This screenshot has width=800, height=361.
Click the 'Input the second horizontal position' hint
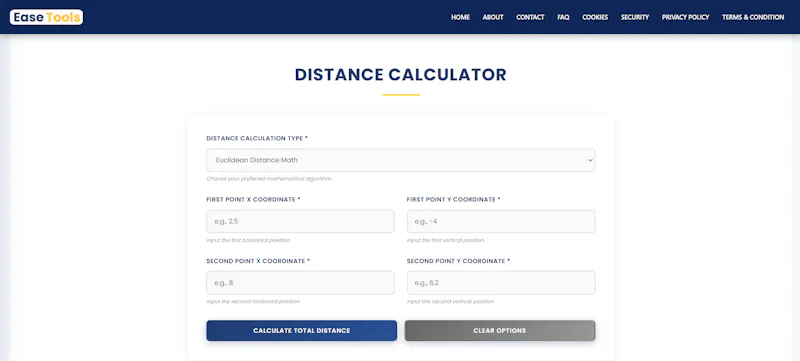point(253,301)
